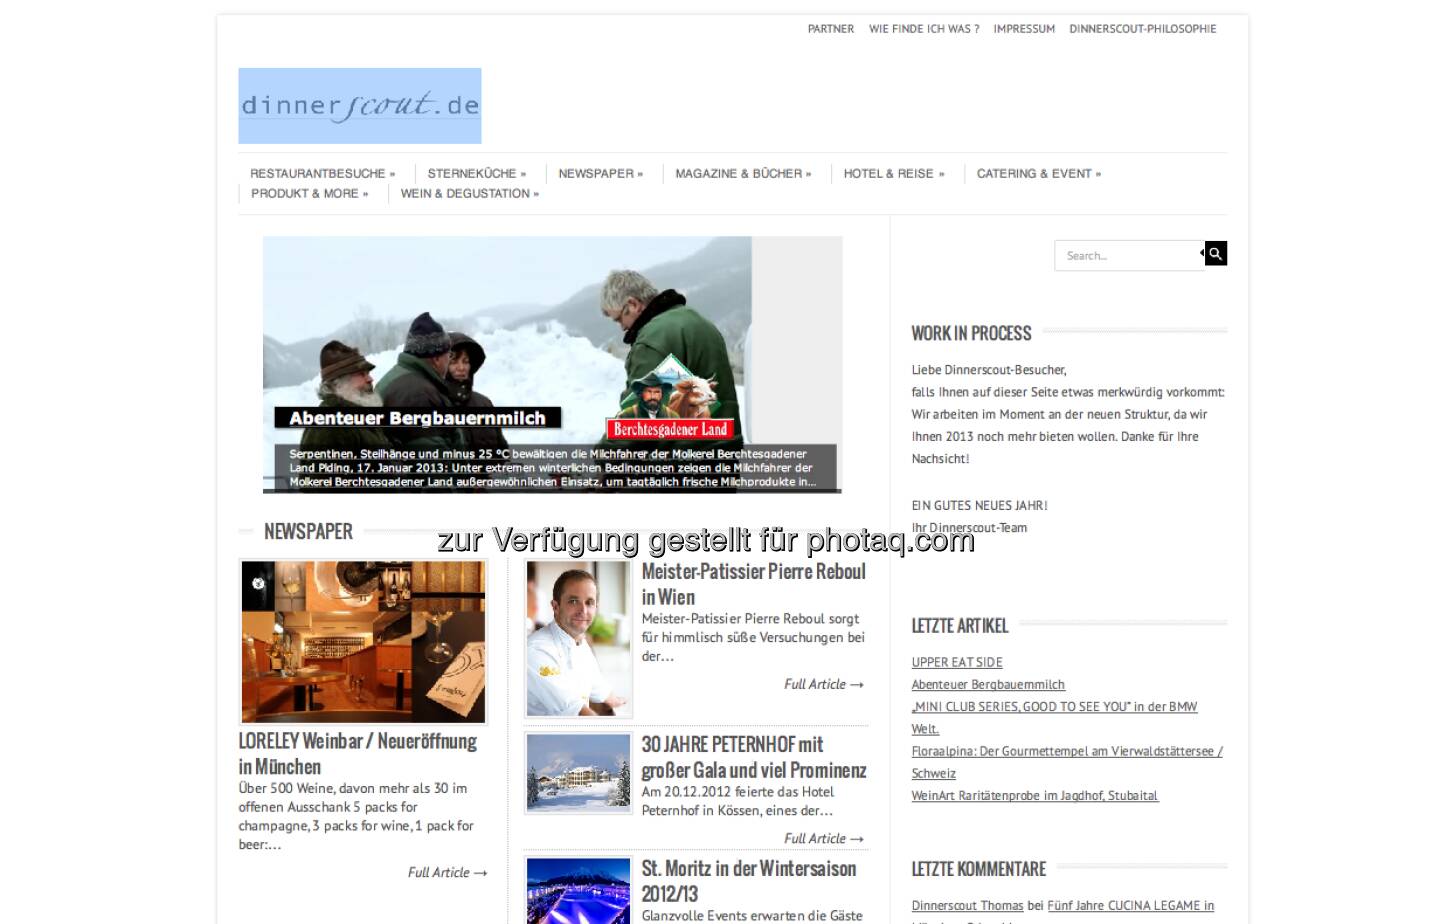Click Pierre Reboul chef portrait thumbnail

(x=579, y=638)
